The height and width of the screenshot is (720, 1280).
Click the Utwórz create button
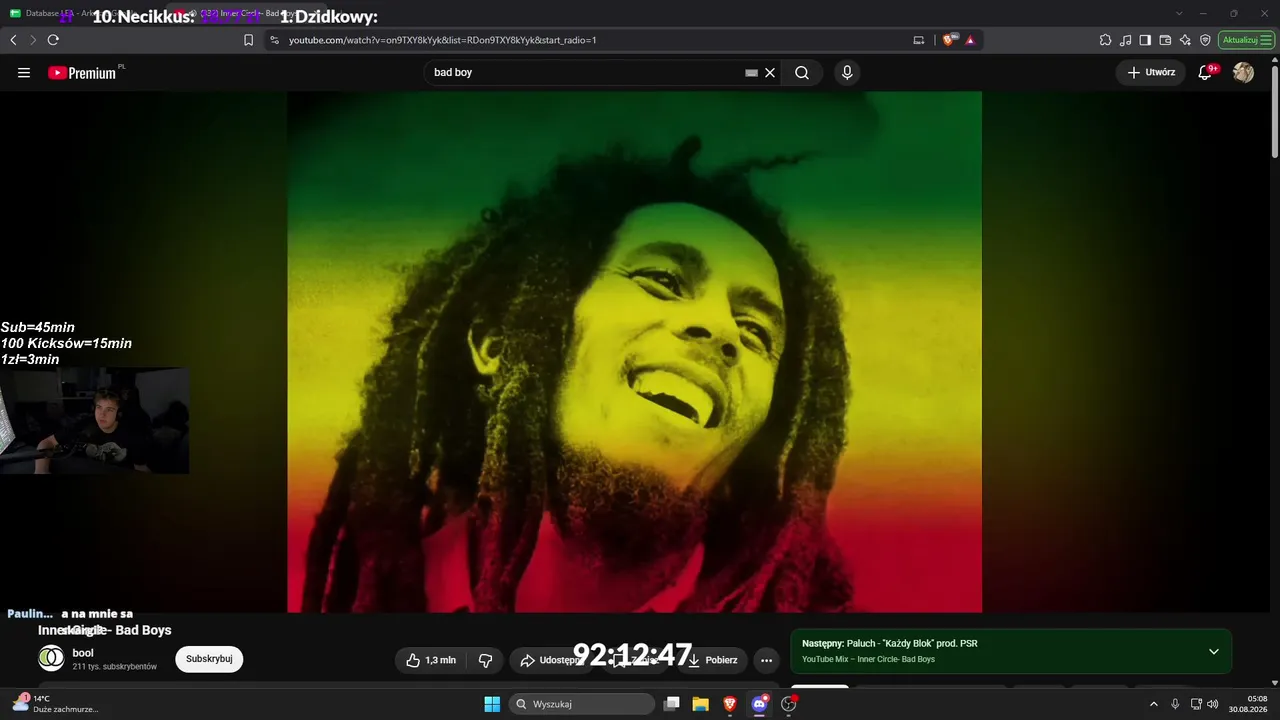pyautogui.click(x=1151, y=72)
